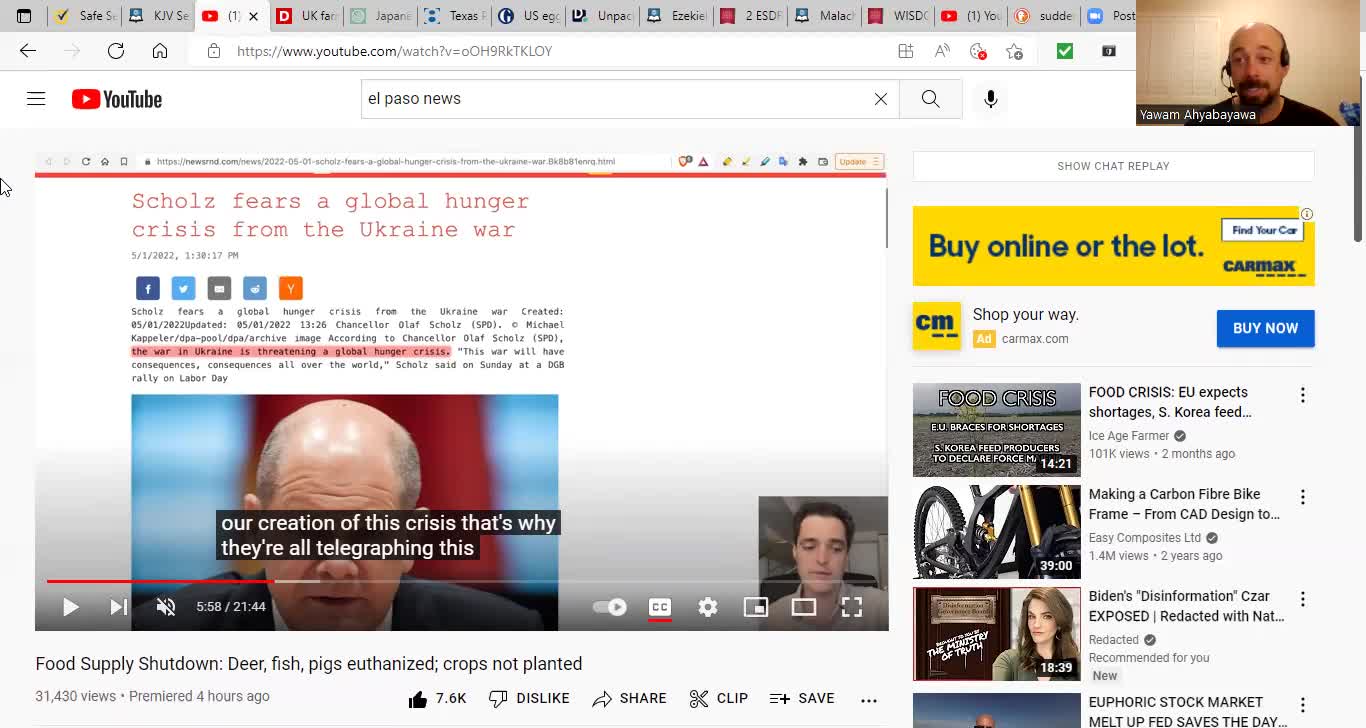
Task: Add this page to favorites
Action: tap(1014, 51)
